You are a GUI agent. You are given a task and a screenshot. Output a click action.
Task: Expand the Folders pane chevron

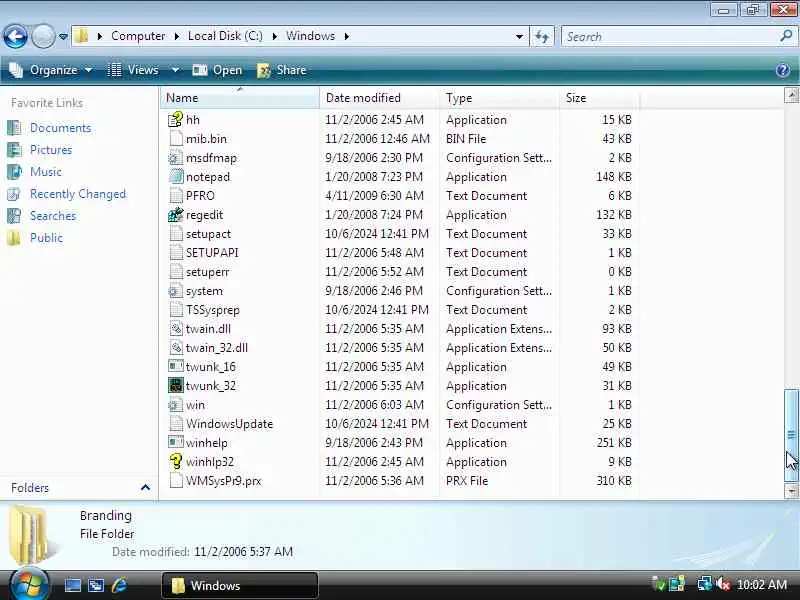point(145,488)
